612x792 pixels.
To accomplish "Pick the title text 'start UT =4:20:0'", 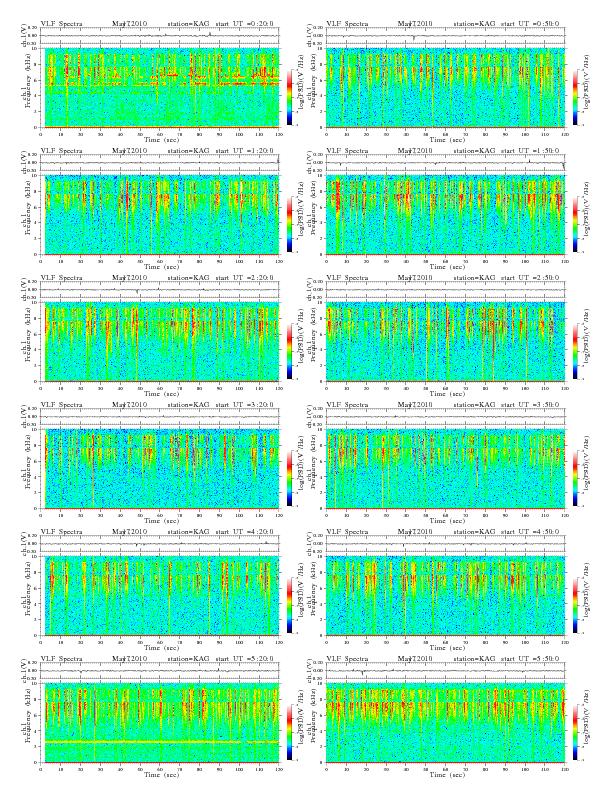I will pyautogui.click(x=244, y=531).
